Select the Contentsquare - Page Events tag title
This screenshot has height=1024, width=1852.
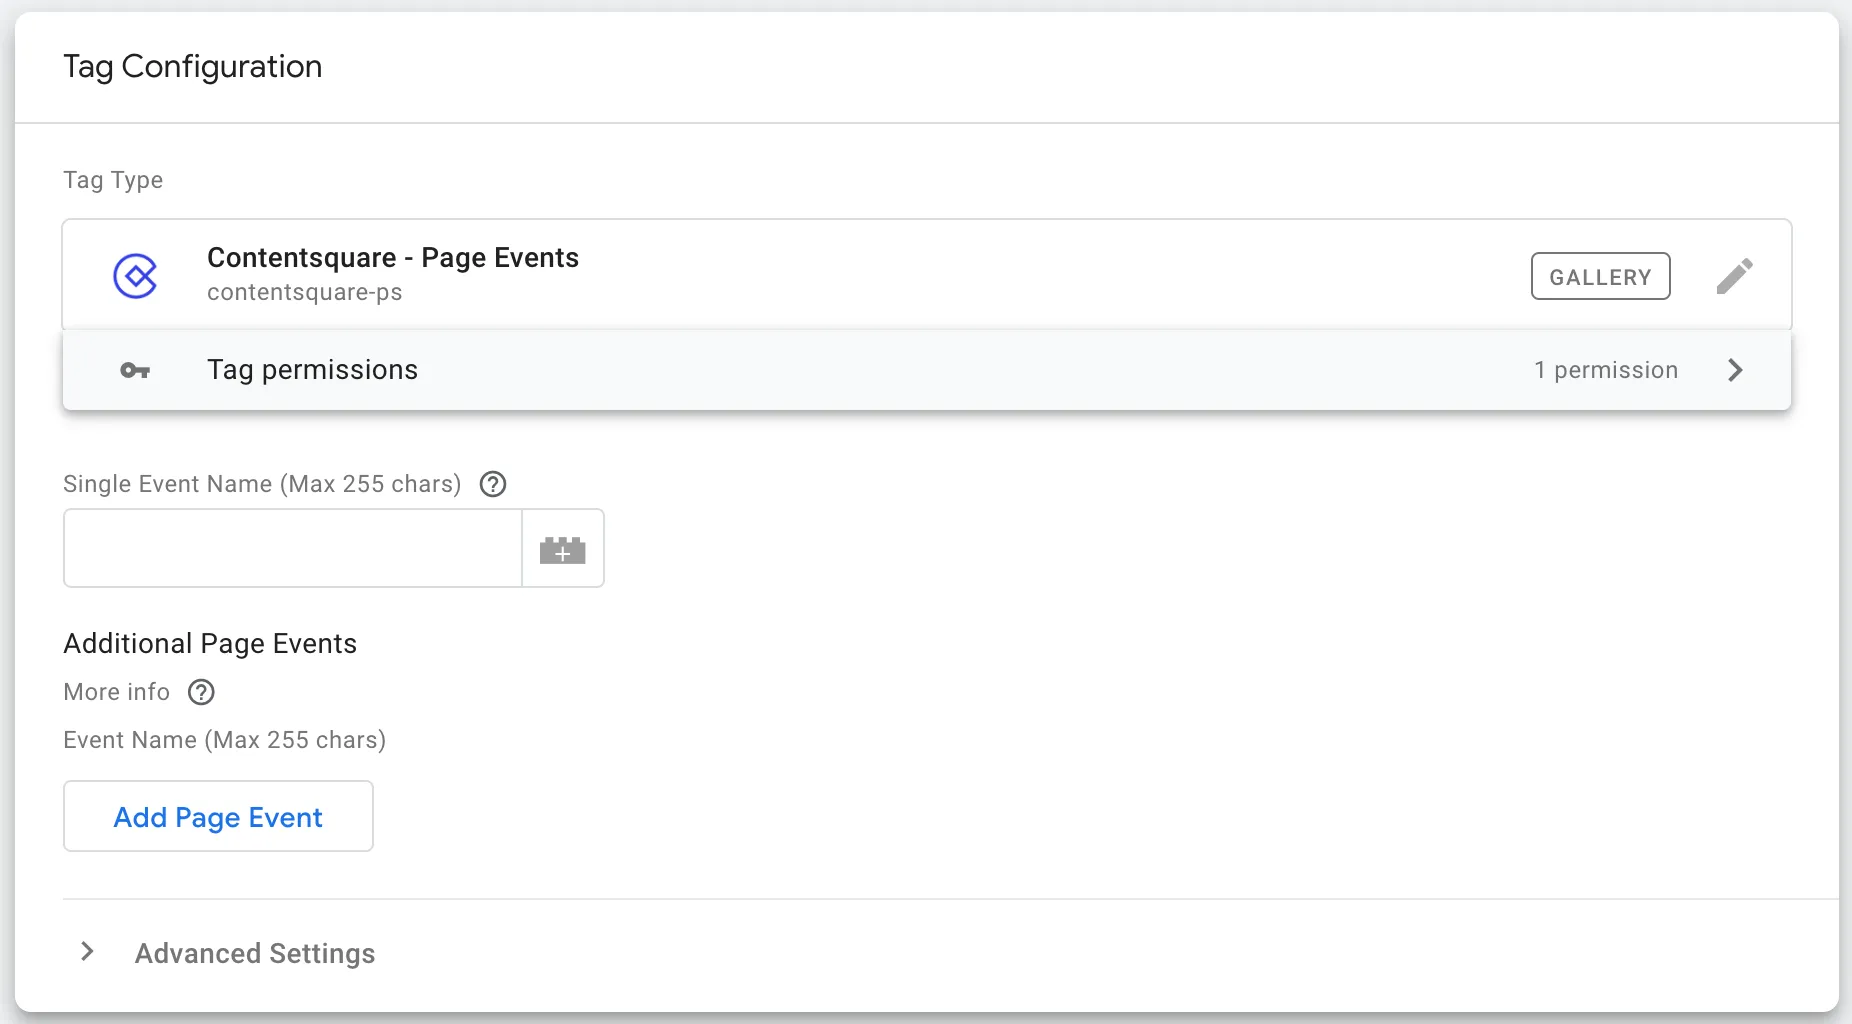click(x=393, y=258)
